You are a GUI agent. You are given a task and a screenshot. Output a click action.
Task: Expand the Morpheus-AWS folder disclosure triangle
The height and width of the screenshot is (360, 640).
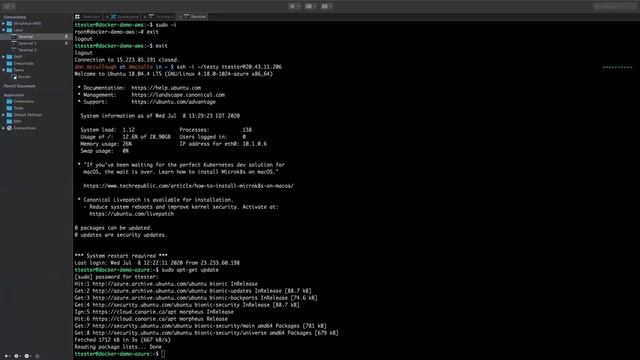(4, 24)
